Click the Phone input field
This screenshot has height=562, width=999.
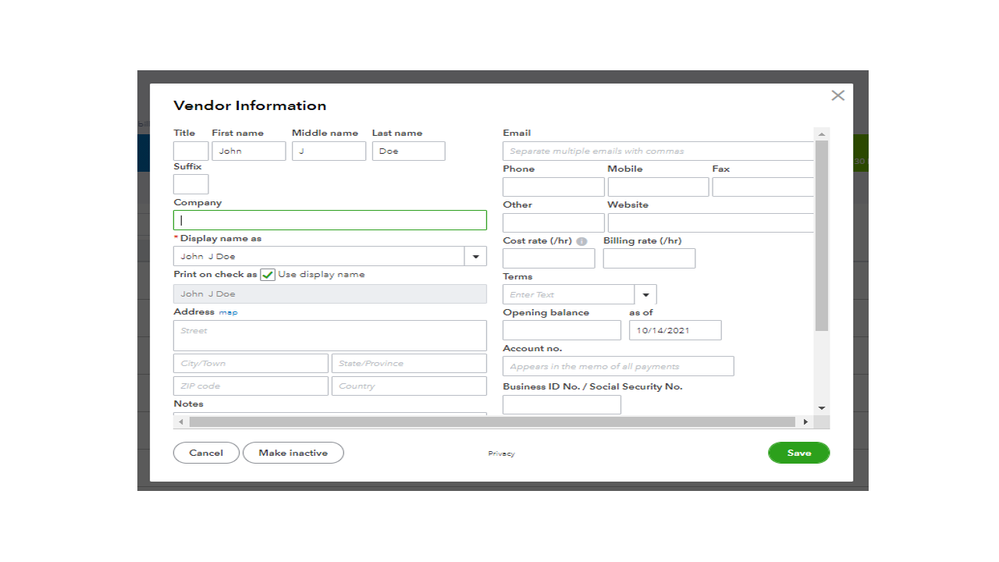(x=553, y=187)
